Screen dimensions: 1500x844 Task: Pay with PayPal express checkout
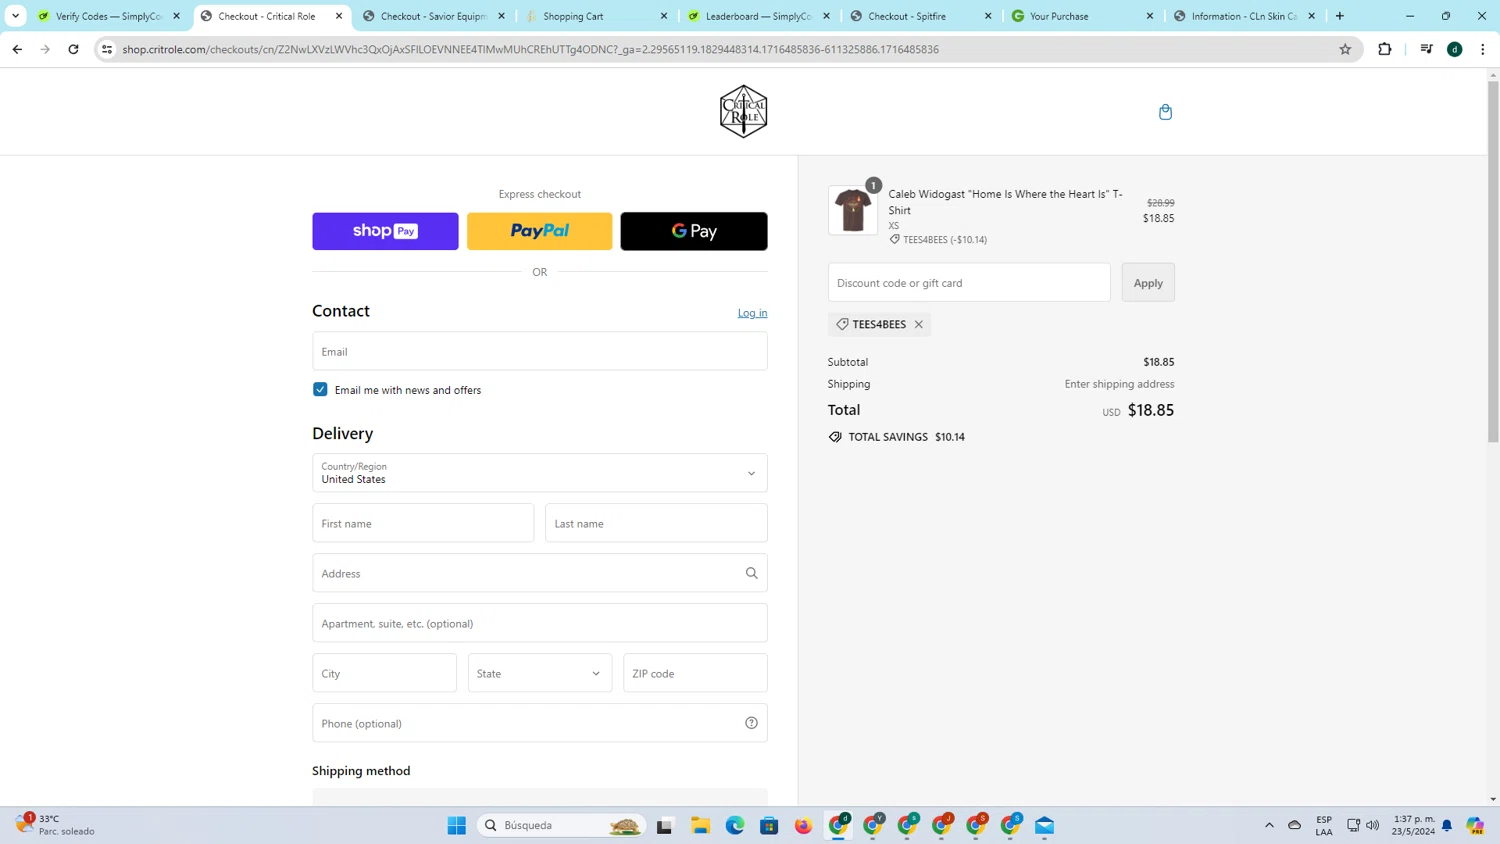coord(540,231)
